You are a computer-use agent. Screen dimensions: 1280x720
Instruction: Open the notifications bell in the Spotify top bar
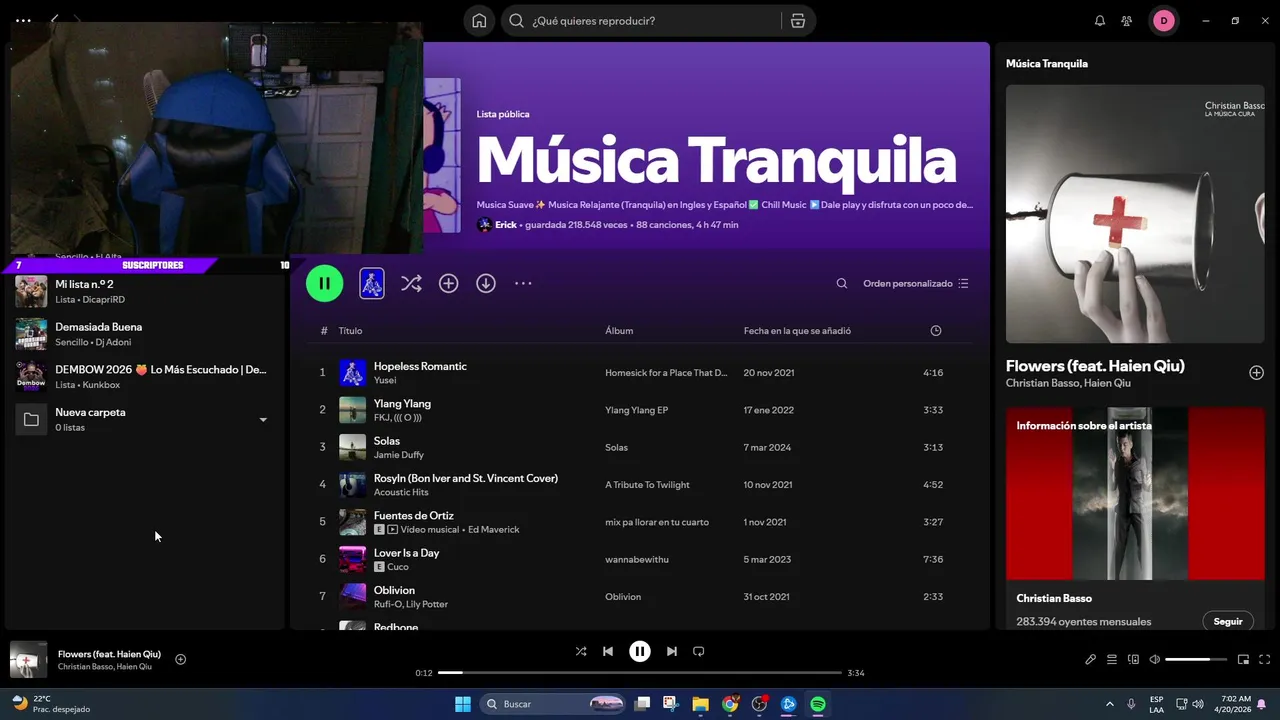point(1100,21)
